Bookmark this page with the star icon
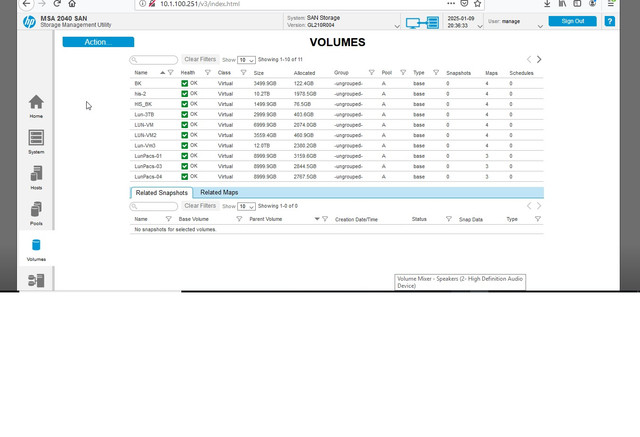Image resolution: width=640 pixels, height=437 pixels. point(477,4)
